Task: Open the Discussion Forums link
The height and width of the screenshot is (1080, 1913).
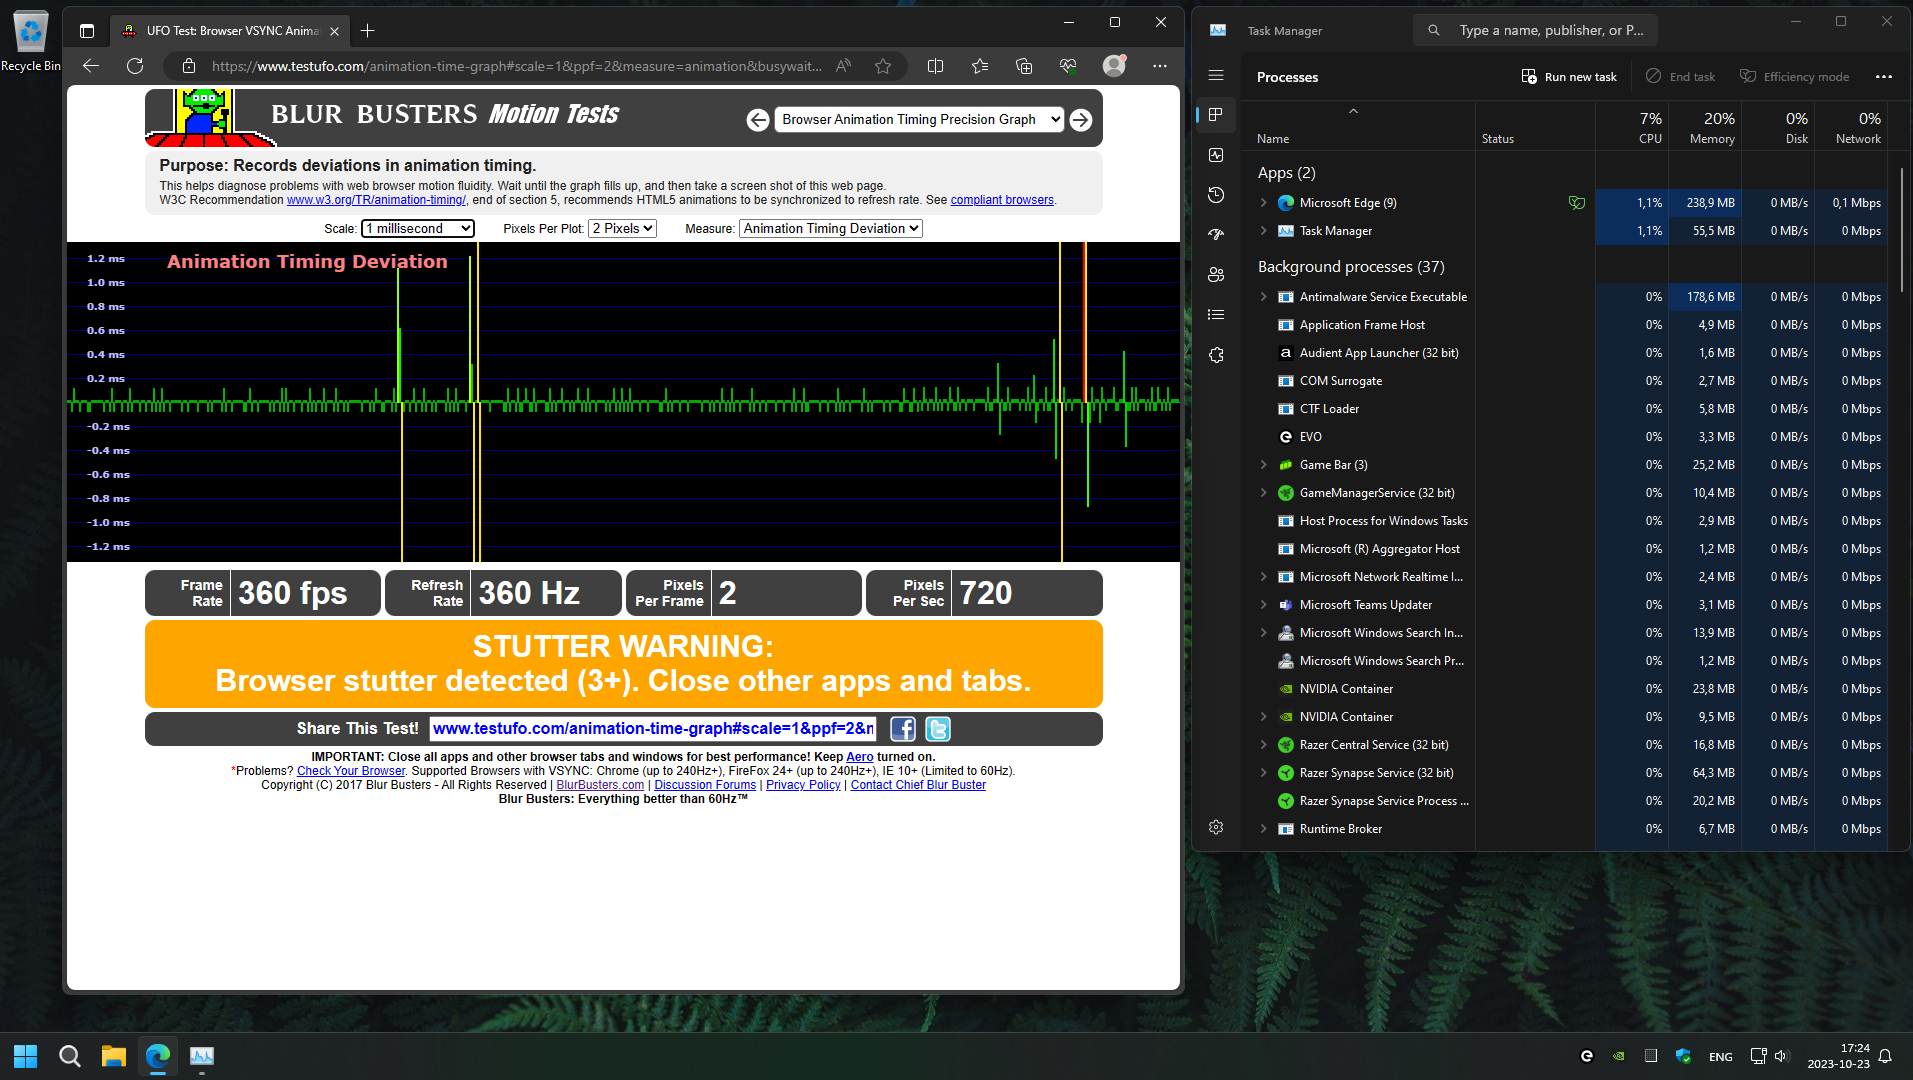Action: [705, 785]
